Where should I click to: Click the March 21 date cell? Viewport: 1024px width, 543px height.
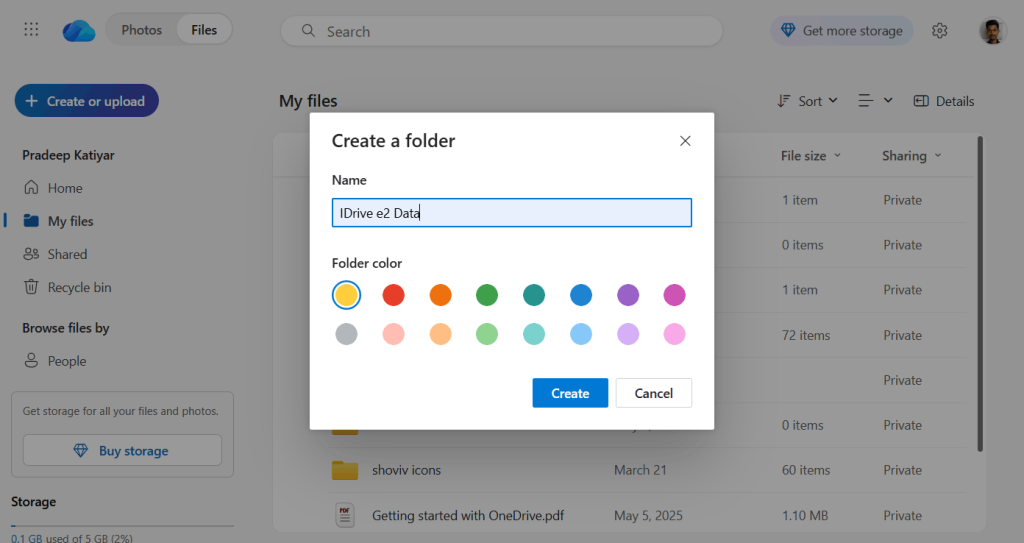pos(640,470)
